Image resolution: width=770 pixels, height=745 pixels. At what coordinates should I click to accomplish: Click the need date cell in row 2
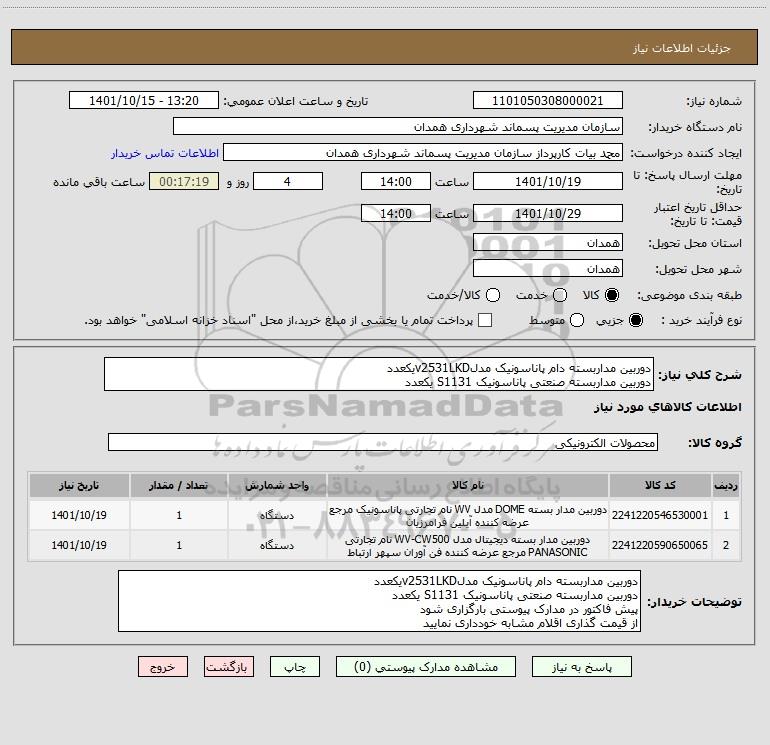coord(79,545)
